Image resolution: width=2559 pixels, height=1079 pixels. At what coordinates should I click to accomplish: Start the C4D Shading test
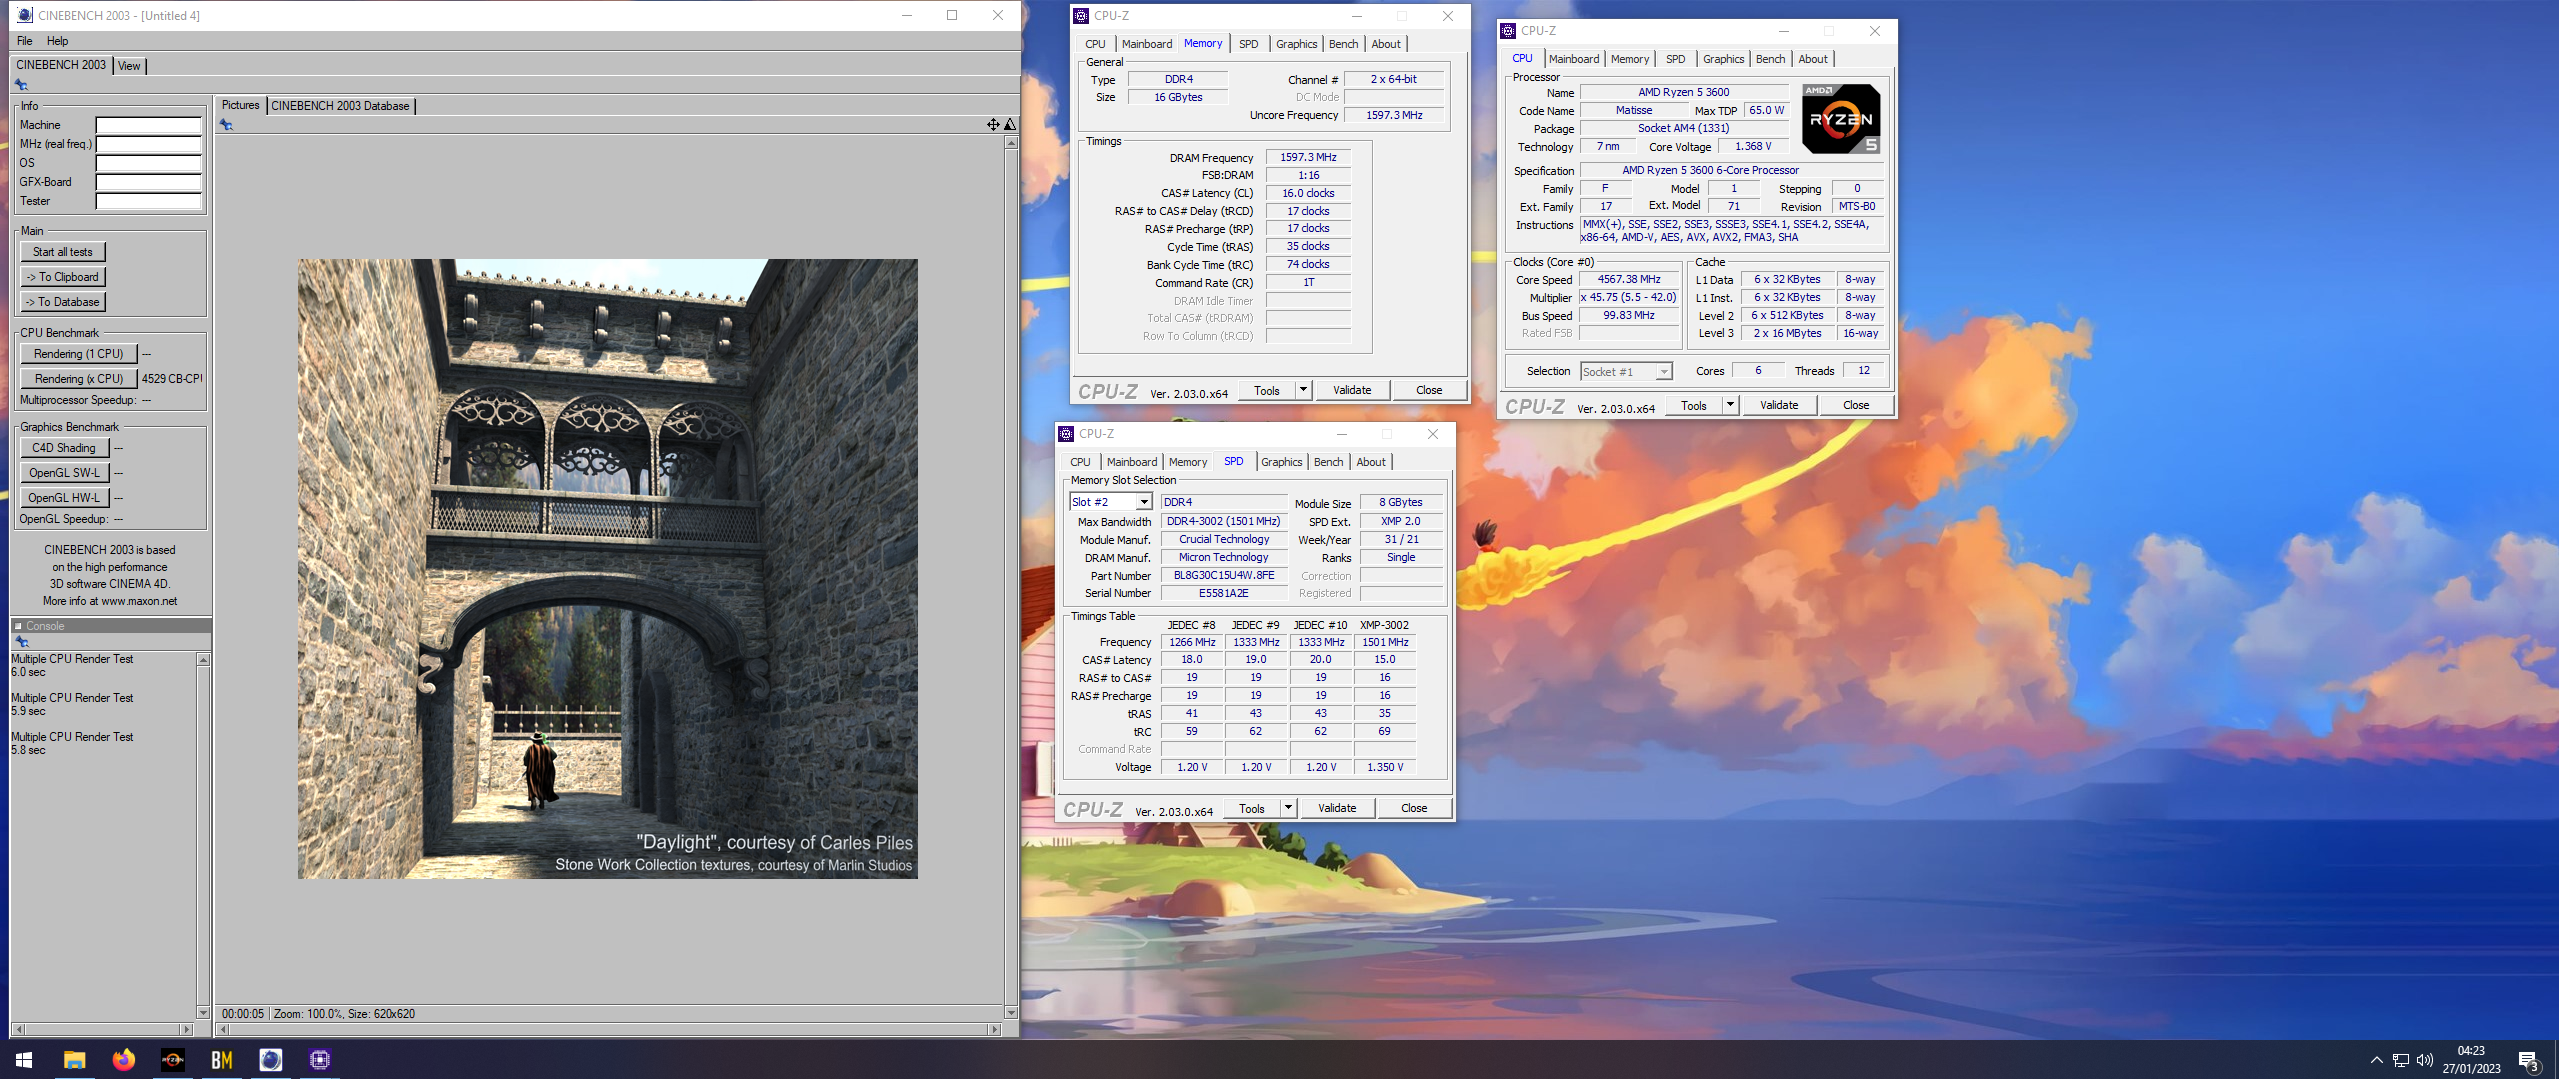64,448
